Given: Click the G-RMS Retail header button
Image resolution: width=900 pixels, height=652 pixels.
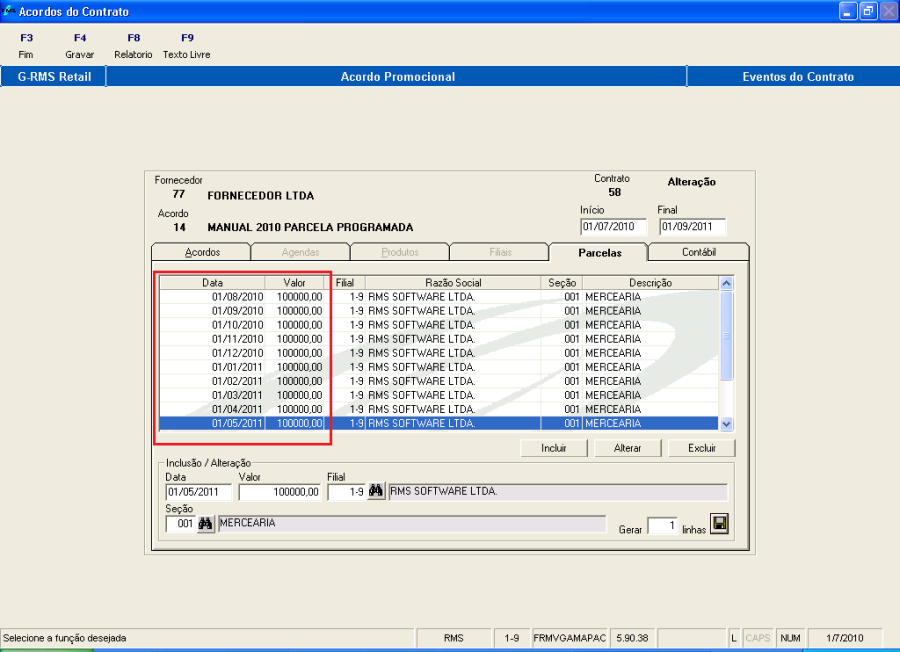Looking at the screenshot, I should point(53,77).
